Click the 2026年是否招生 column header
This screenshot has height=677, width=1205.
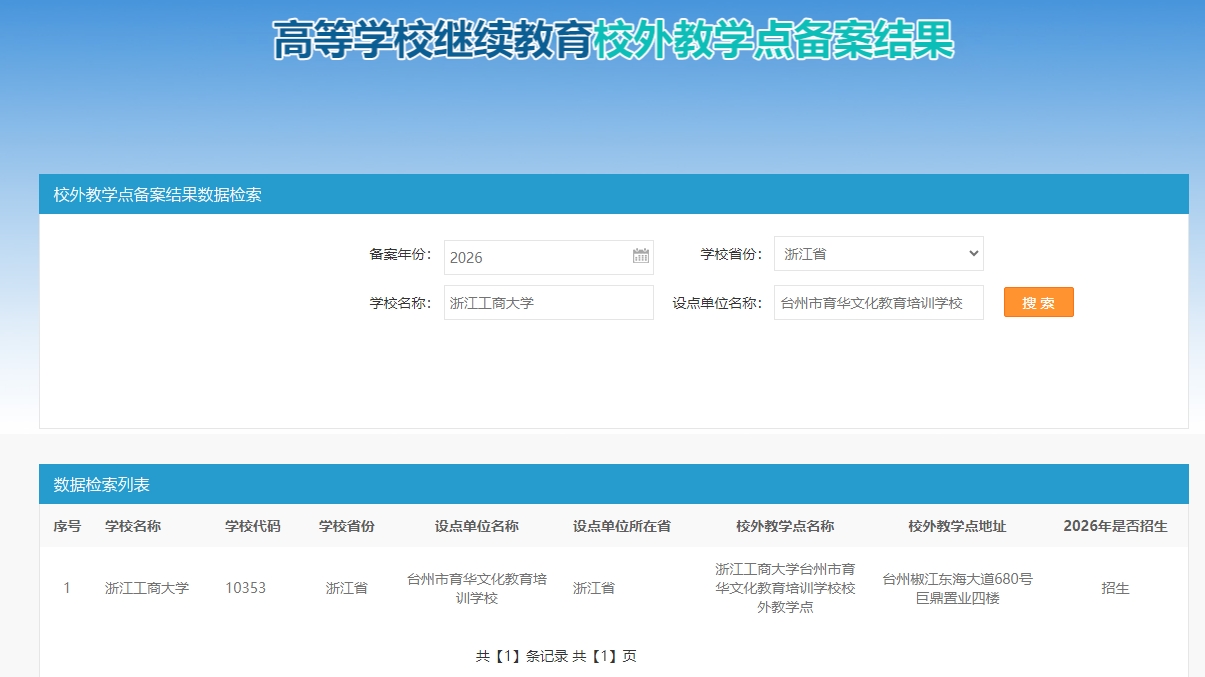pyautogui.click(x=1115, y=526)
